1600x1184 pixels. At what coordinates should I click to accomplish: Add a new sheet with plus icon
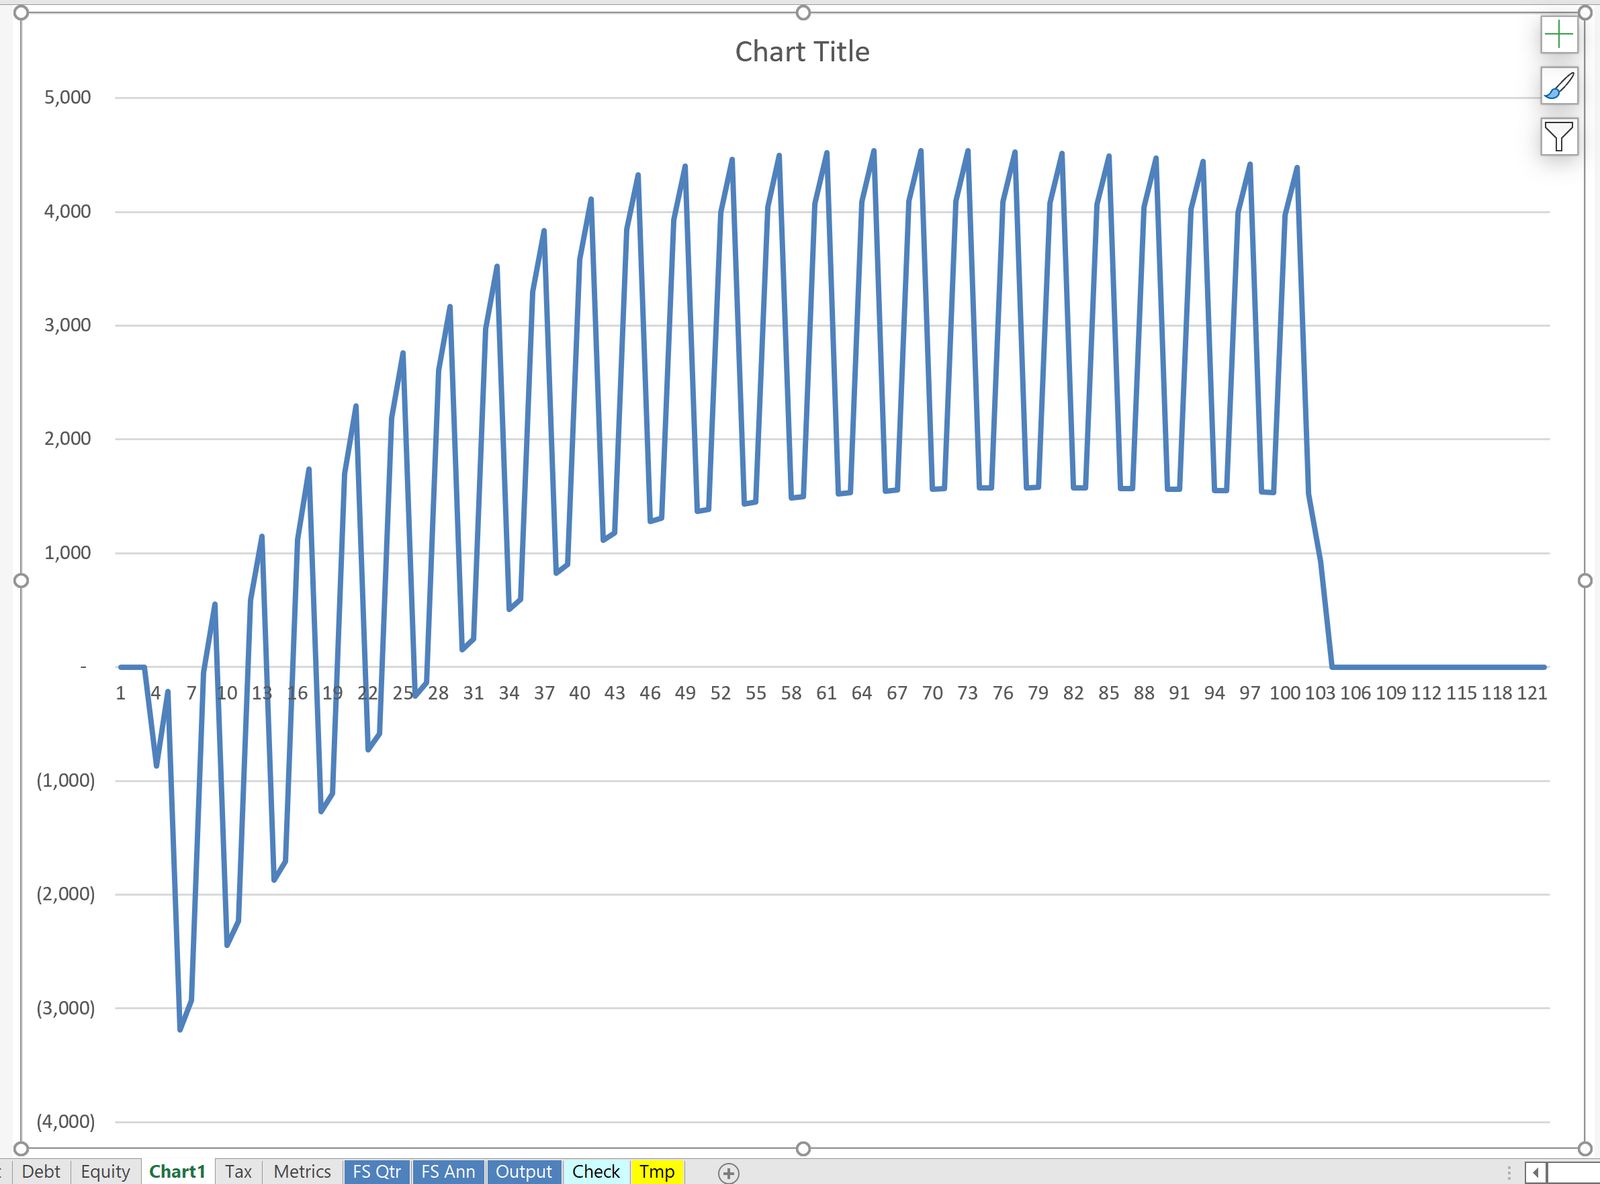pyautogui.click(x=728, y=1172)
